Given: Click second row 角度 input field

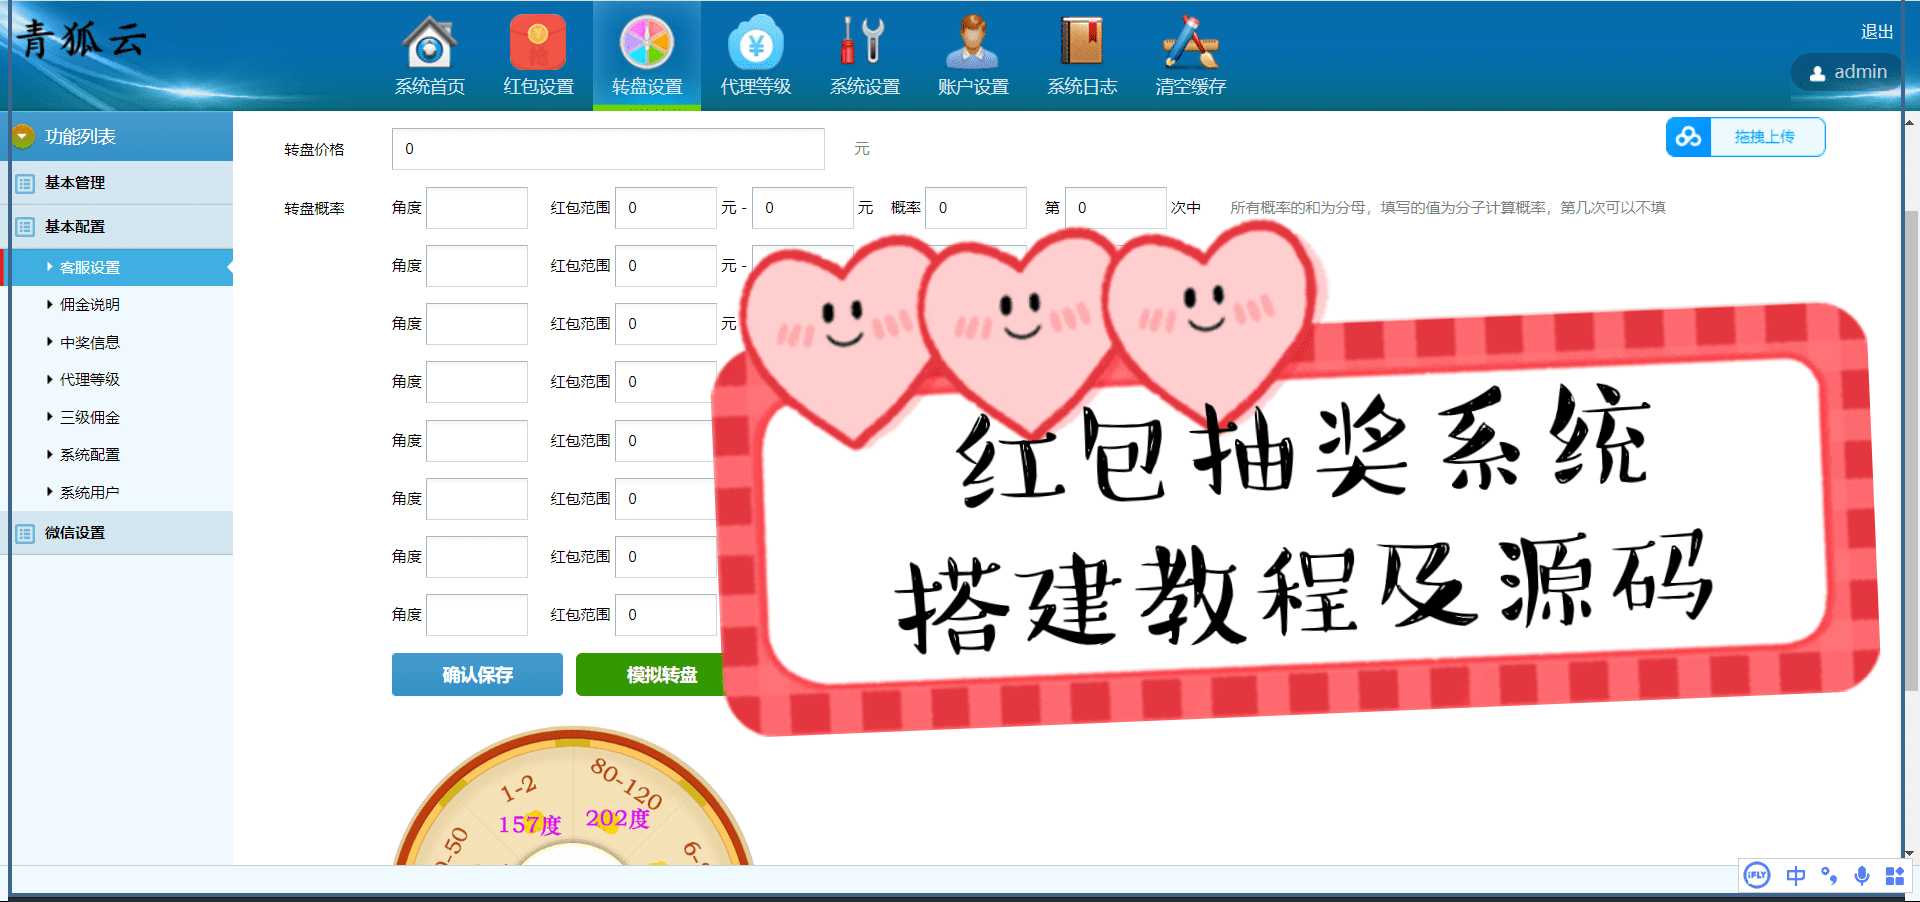Looking at the screenshot, I should coord(477,266).
